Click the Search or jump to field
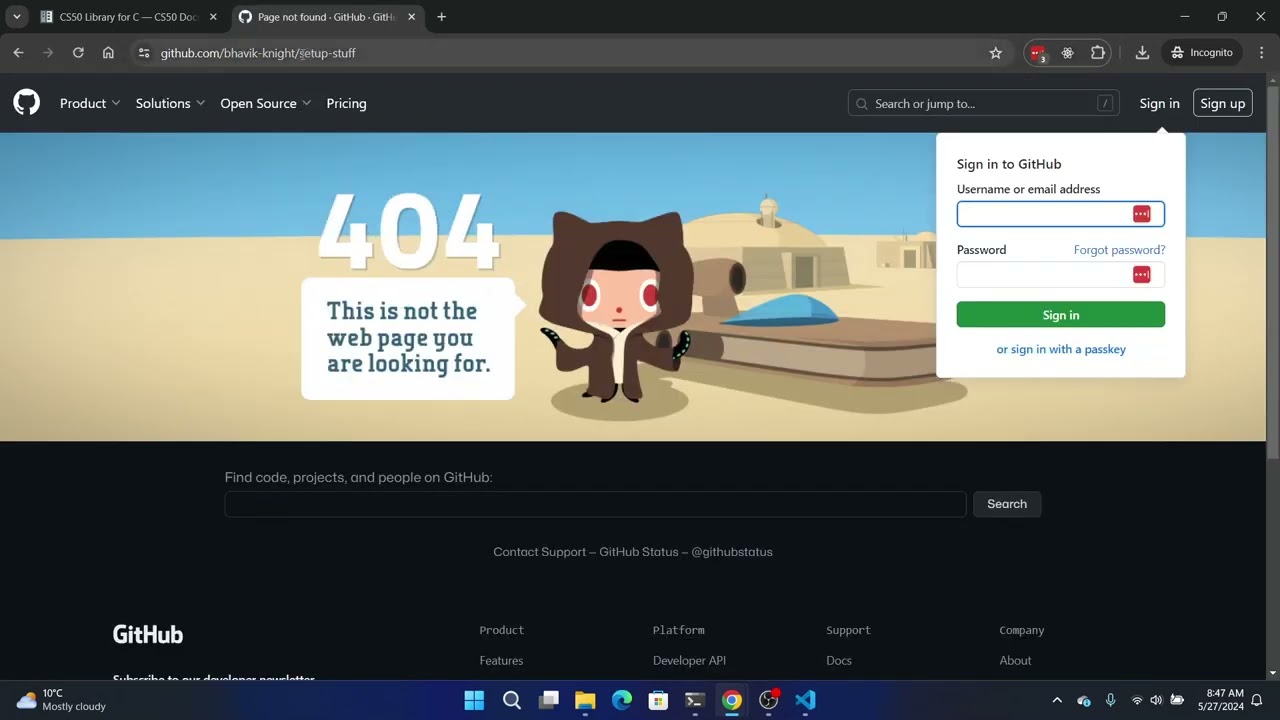 pos(984,103)
